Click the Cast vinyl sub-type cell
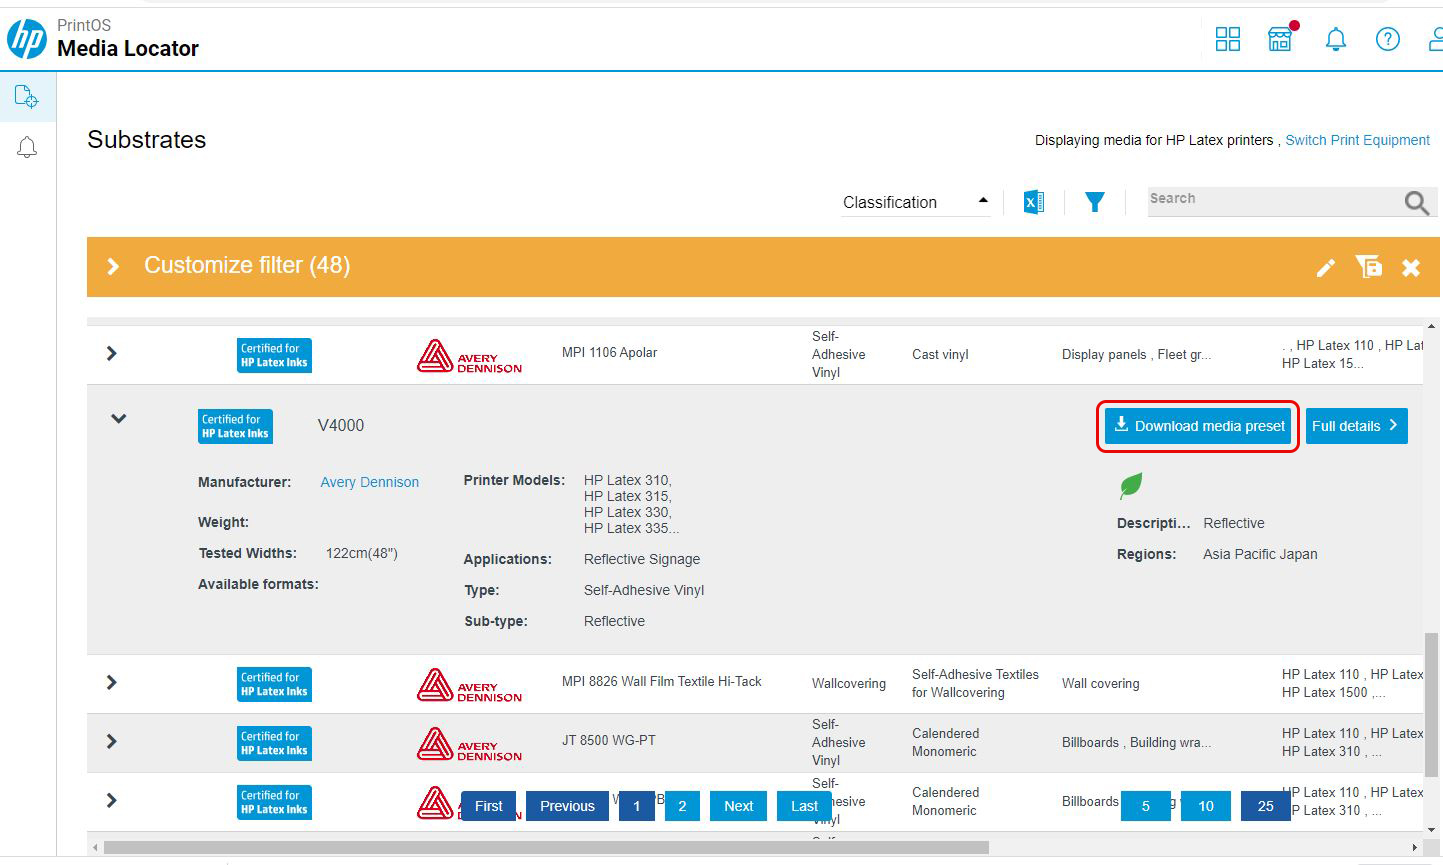This screenshot has height=865, width=1443. 940,354
